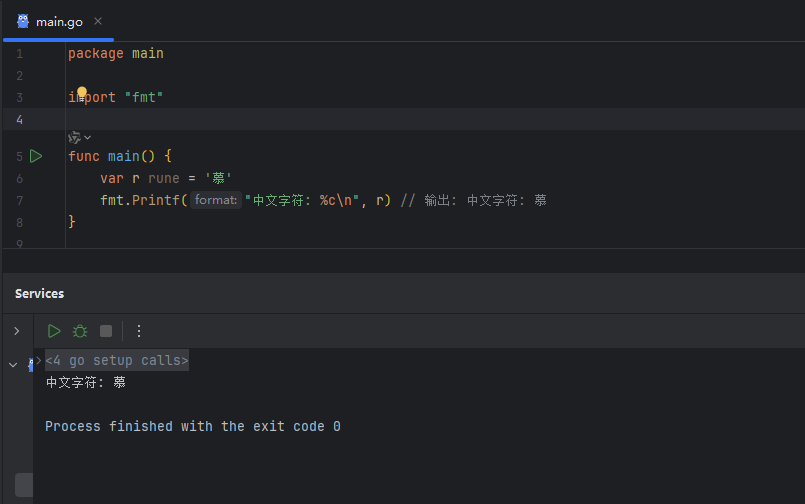Click the Go service node icon in Services tree
Image resolution: width=805 pixels, height=504 pixels.
31,365
